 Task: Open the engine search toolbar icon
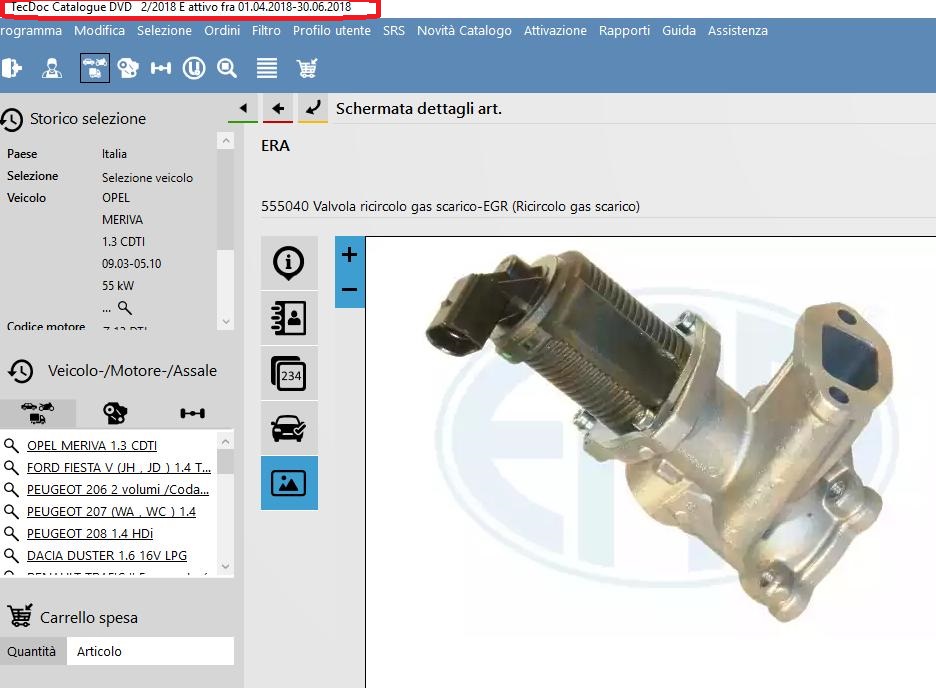coord(128,68)
